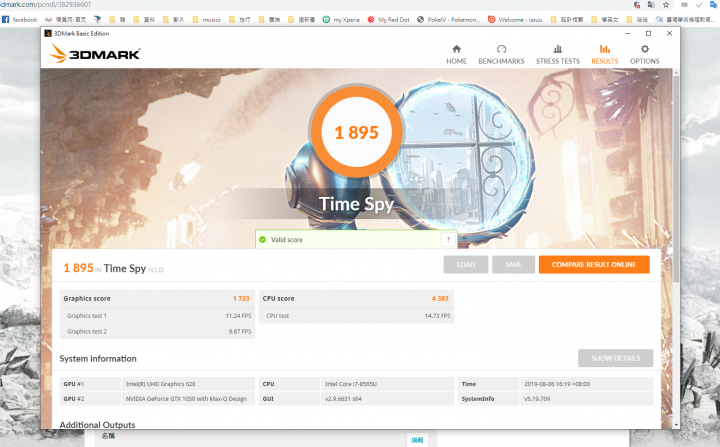This screenshot has height=447, width=720.
Task: Click the scrollbar down arrow in 3DMark
Action: pyautogui.click(x=676, y=425)
